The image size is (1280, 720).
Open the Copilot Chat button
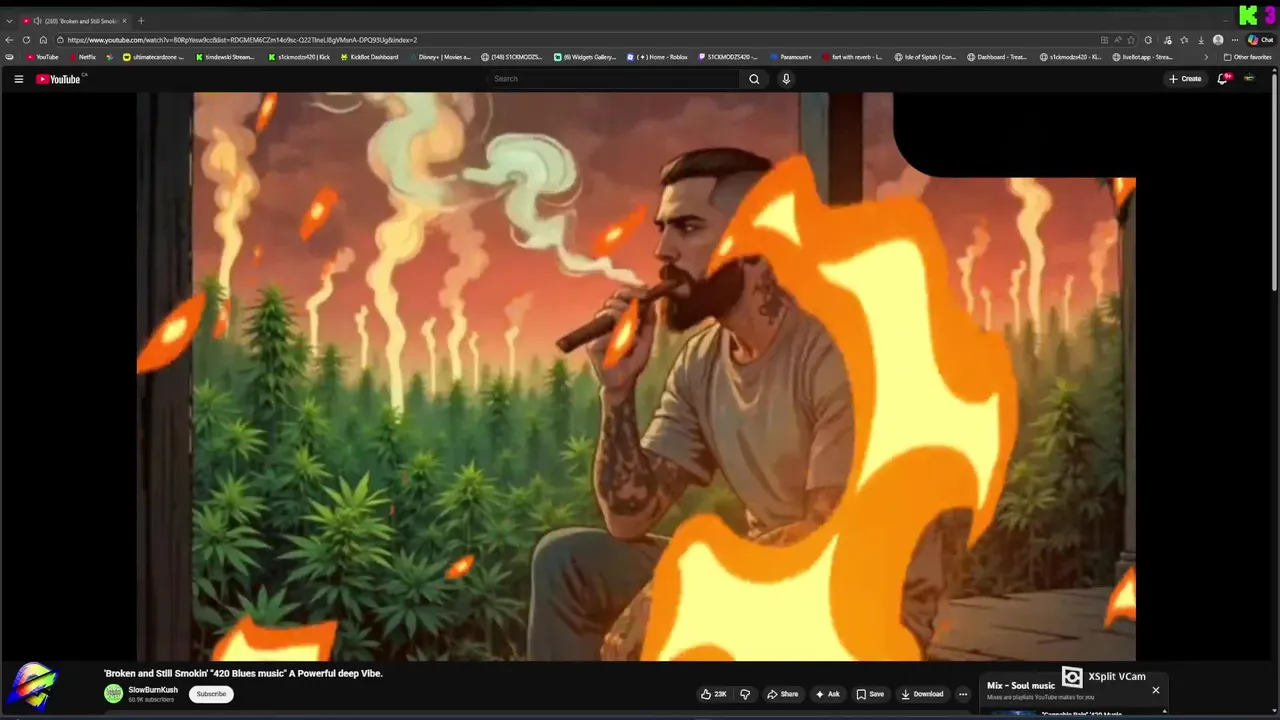click(1260, 40)
